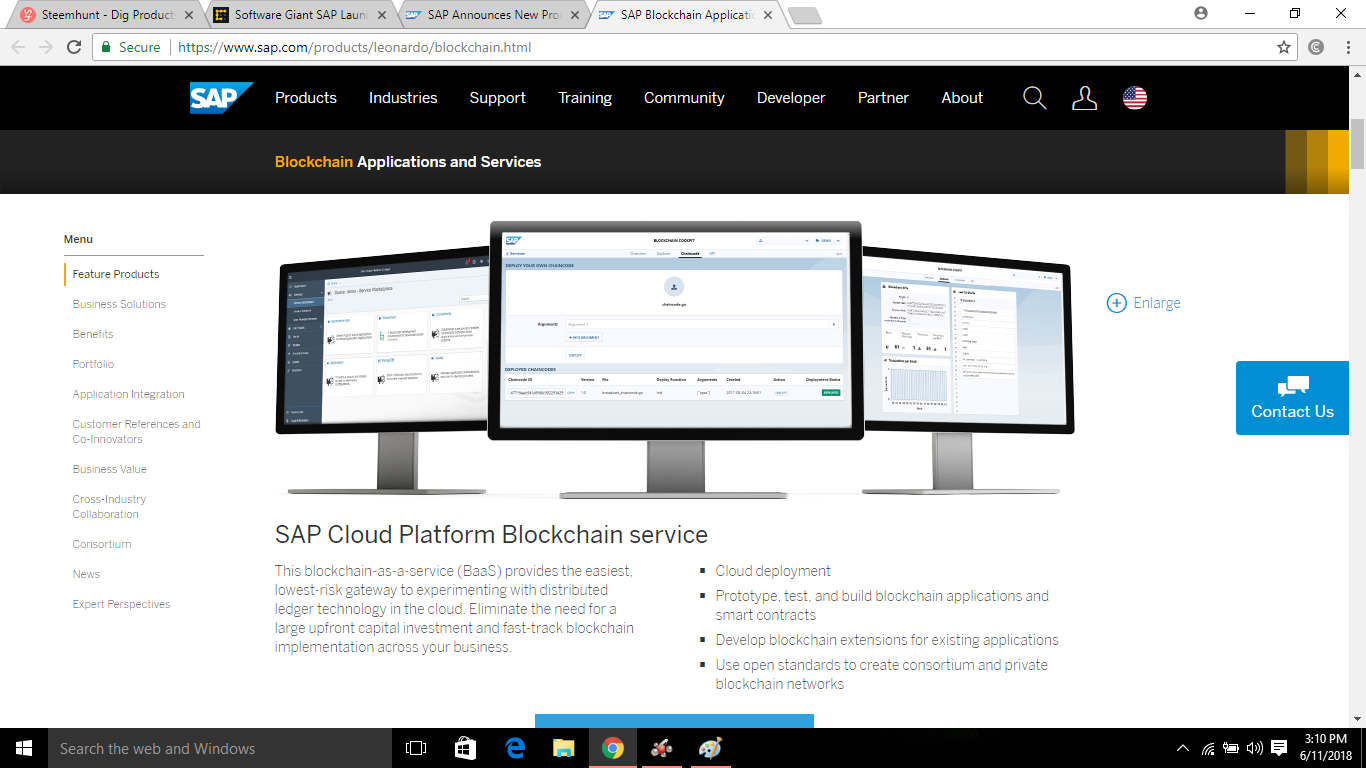Click the Wi-Fi network tray icon
The height and width of the screenshot is (768, 1366).
[x=1208, y=748]
